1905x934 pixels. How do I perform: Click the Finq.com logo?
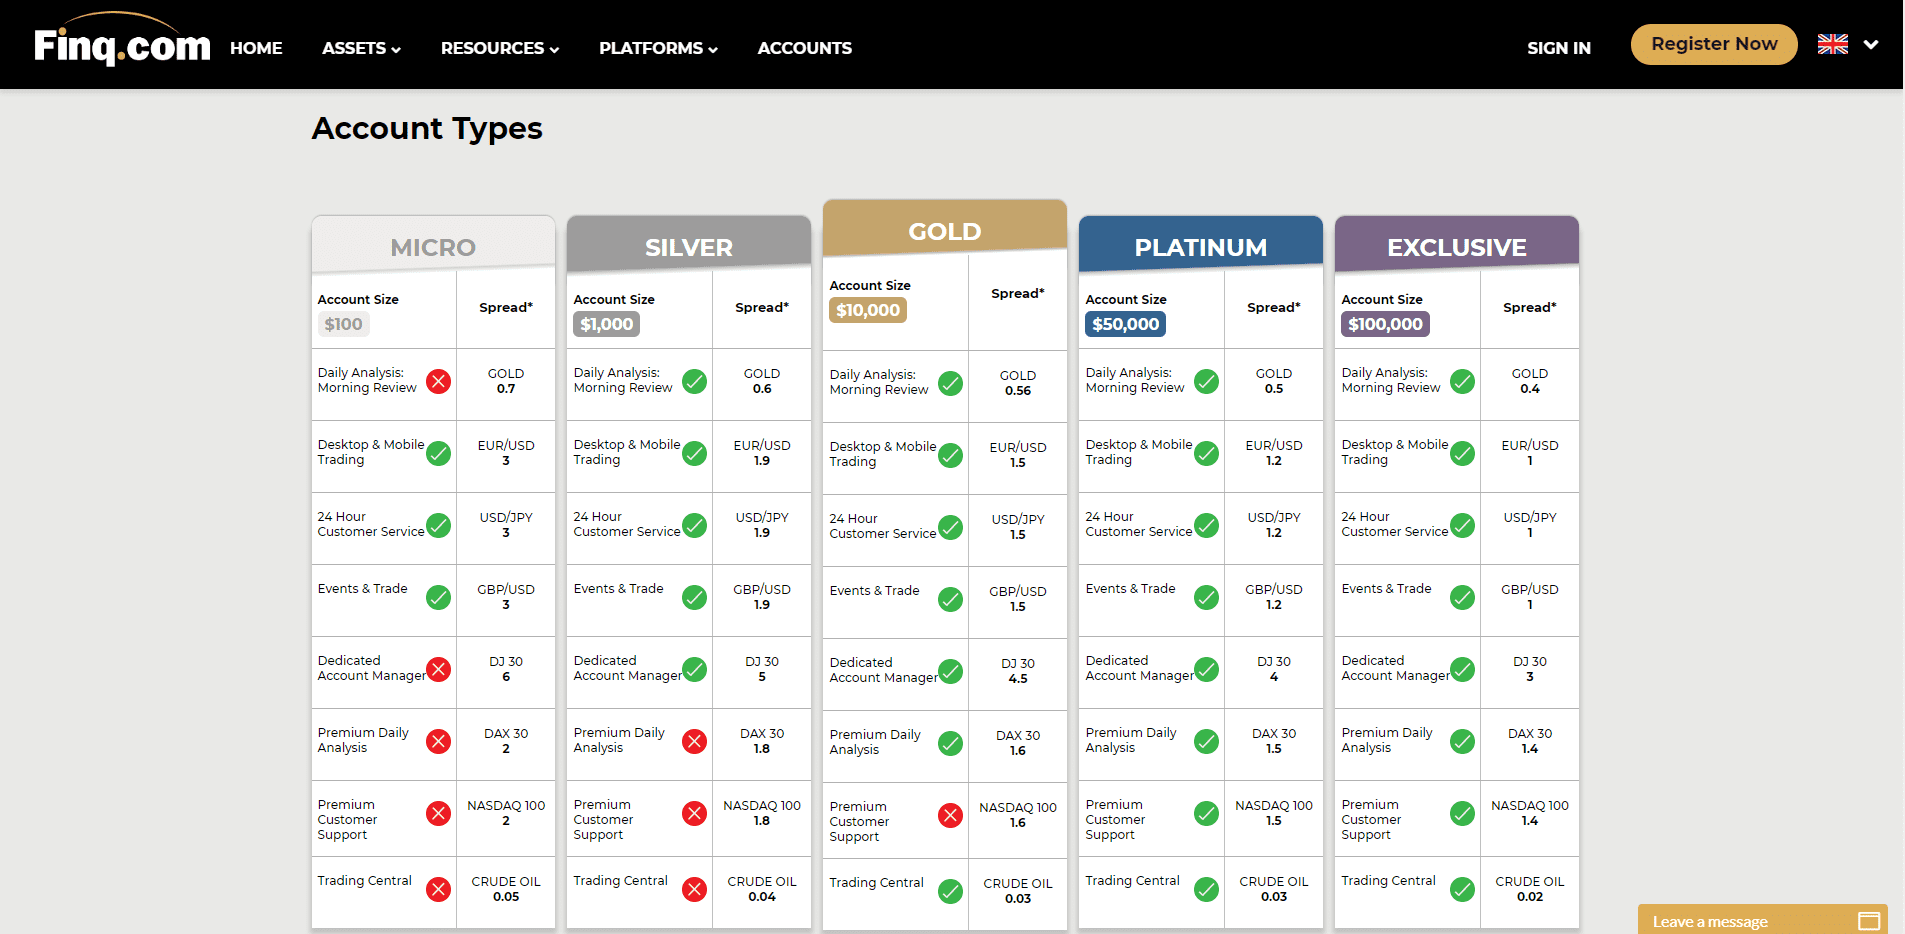pos(122,41)
